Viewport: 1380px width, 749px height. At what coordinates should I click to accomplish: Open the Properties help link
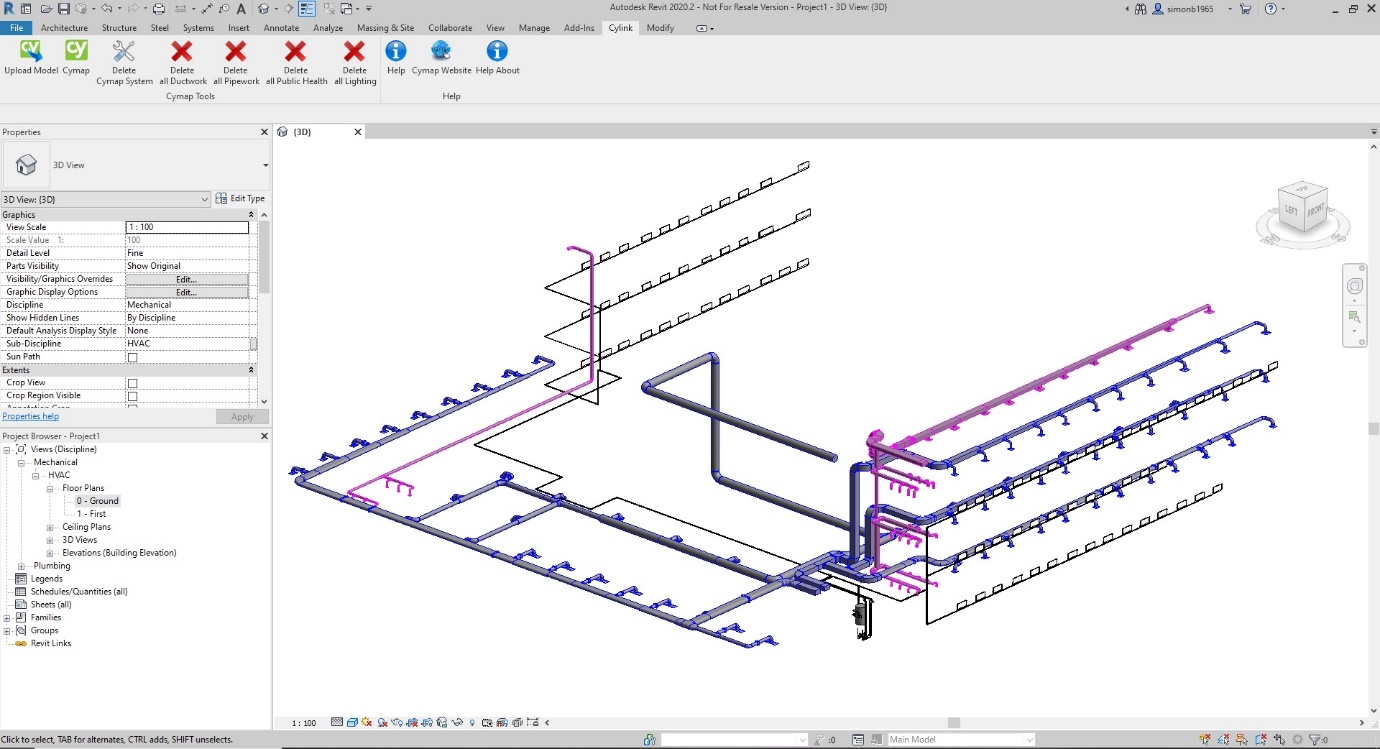(30, 416)
